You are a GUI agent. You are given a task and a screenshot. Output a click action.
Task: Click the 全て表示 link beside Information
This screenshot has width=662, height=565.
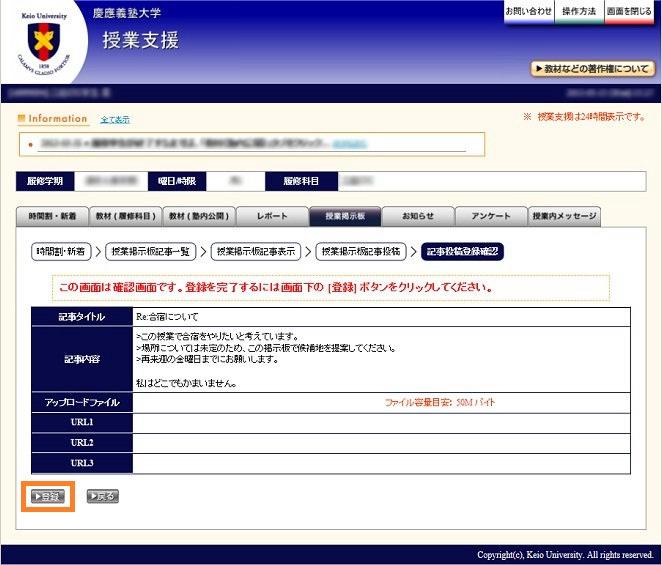115,120
